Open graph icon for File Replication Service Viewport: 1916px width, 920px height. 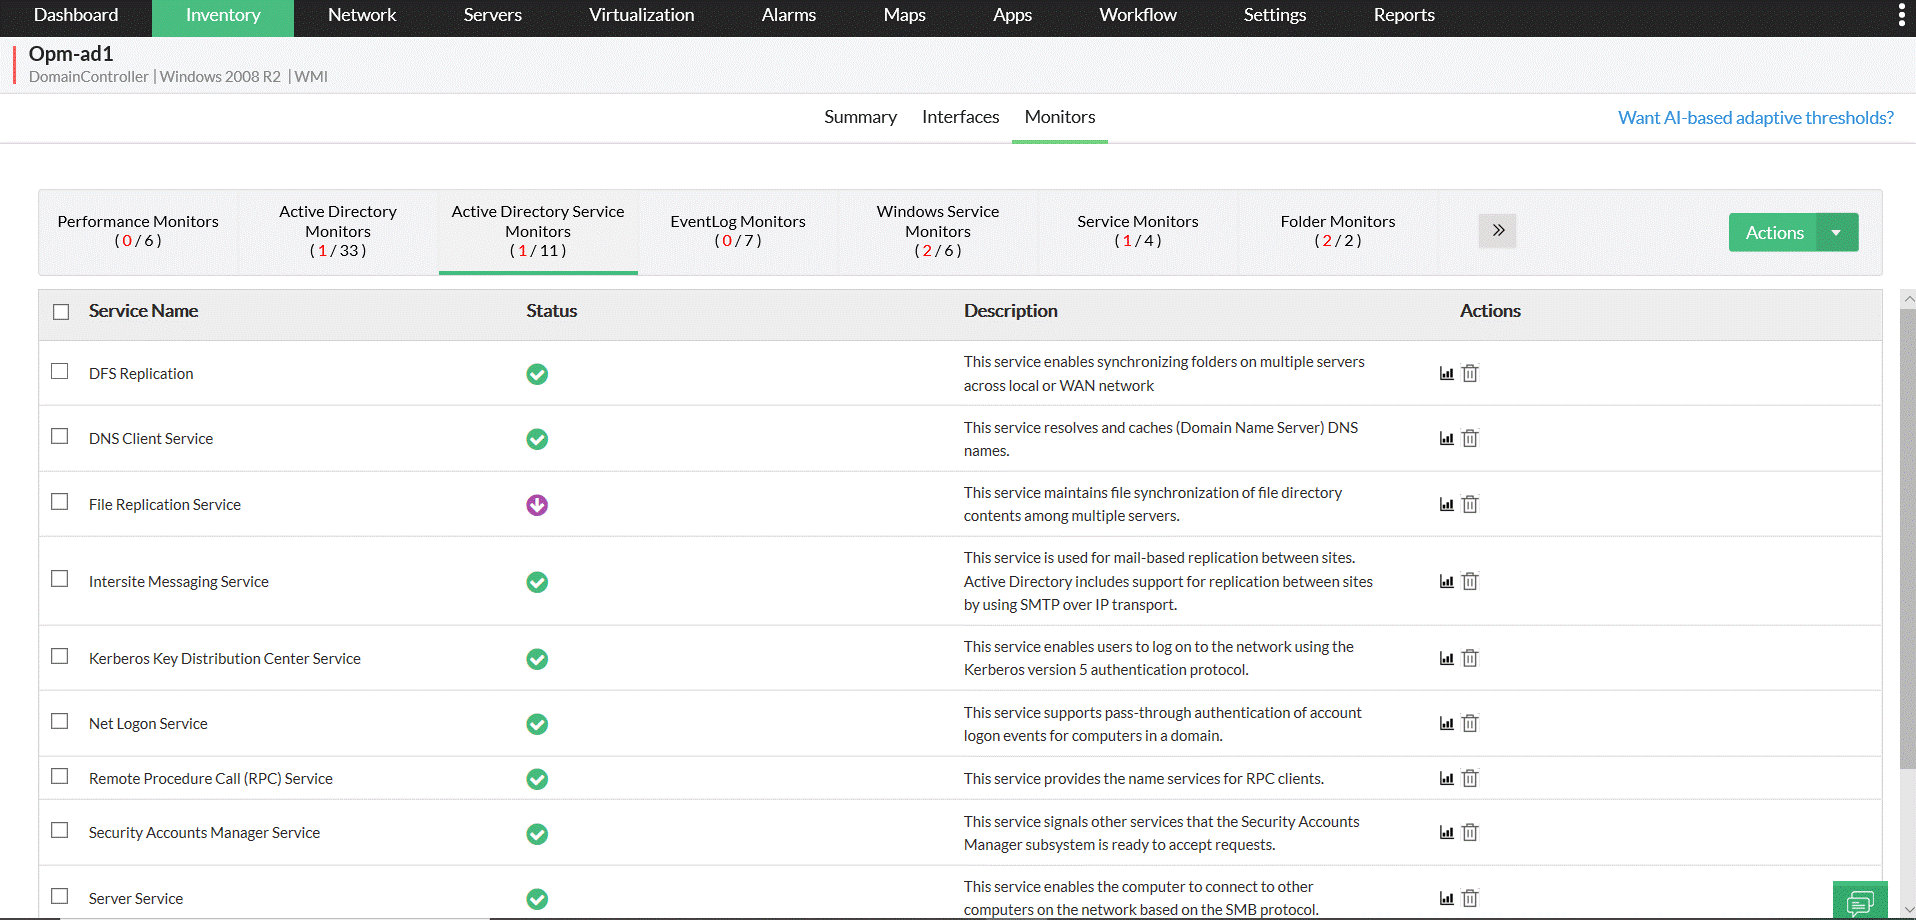[x=1446, y=505]
